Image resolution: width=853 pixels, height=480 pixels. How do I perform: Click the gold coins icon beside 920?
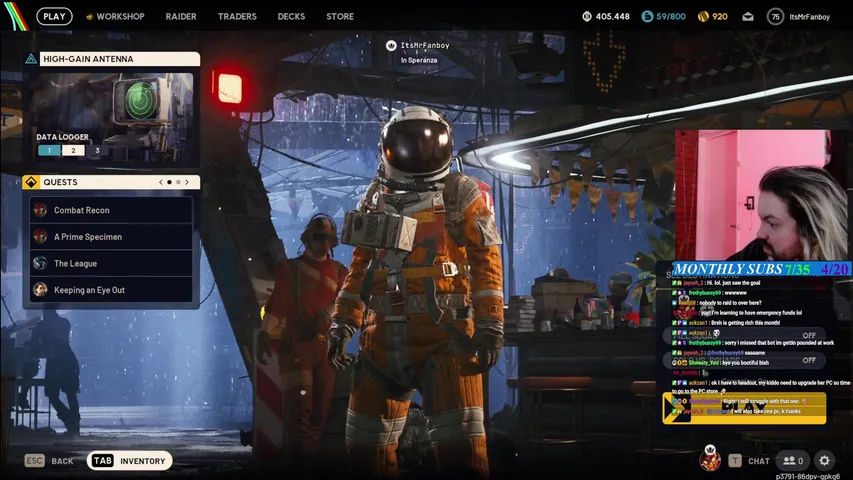coord(703,16)
